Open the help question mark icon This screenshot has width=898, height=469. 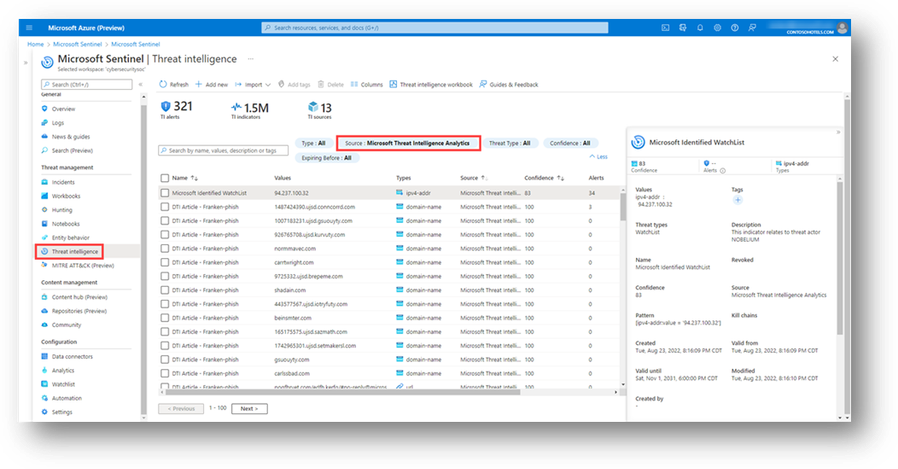(x=734, y=27)
